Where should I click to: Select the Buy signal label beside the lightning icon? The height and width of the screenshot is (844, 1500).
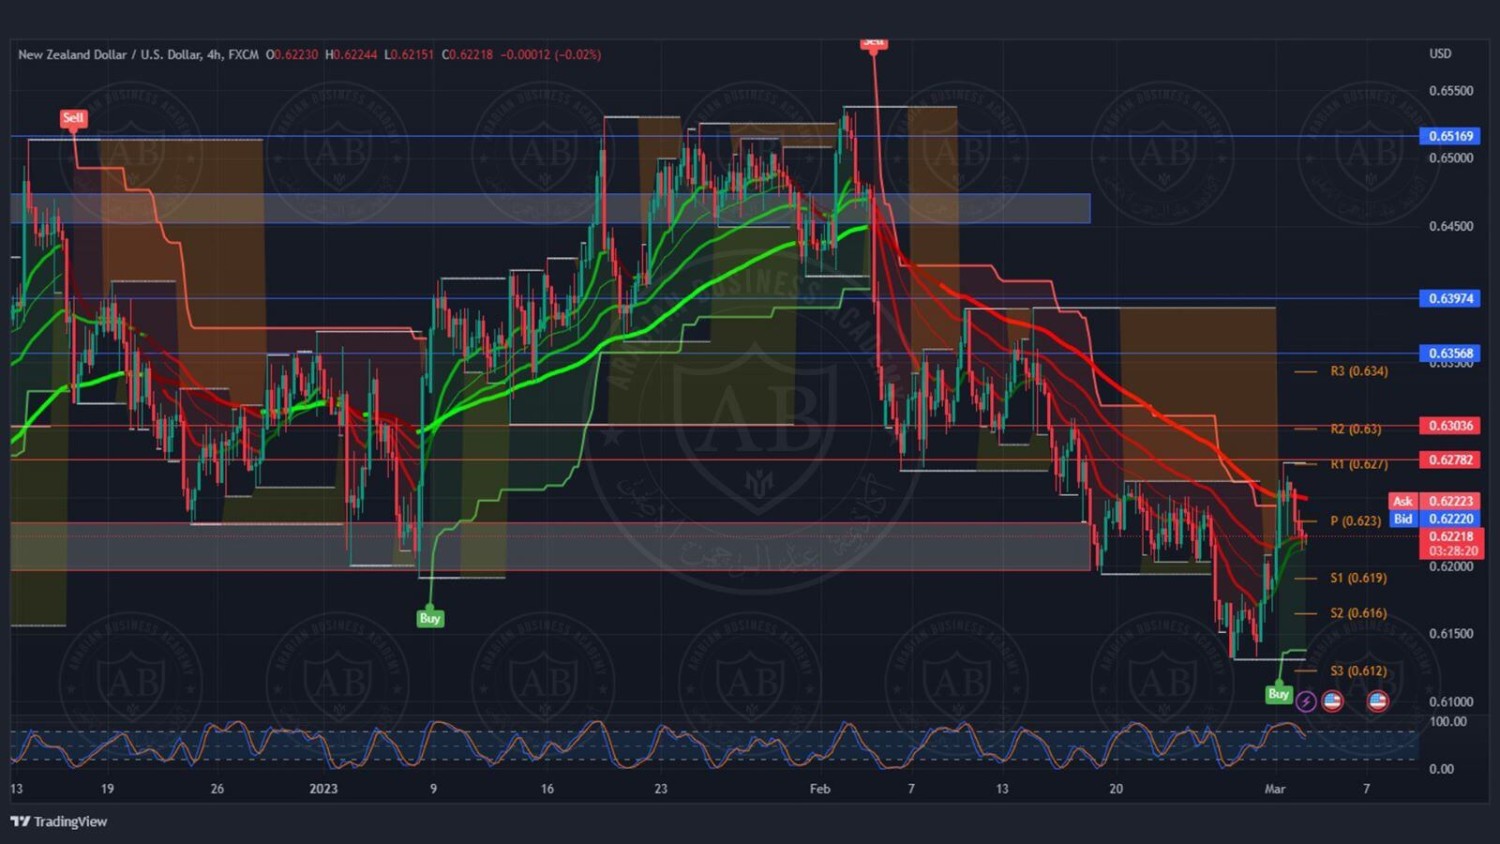click(x=1278, y=694)
